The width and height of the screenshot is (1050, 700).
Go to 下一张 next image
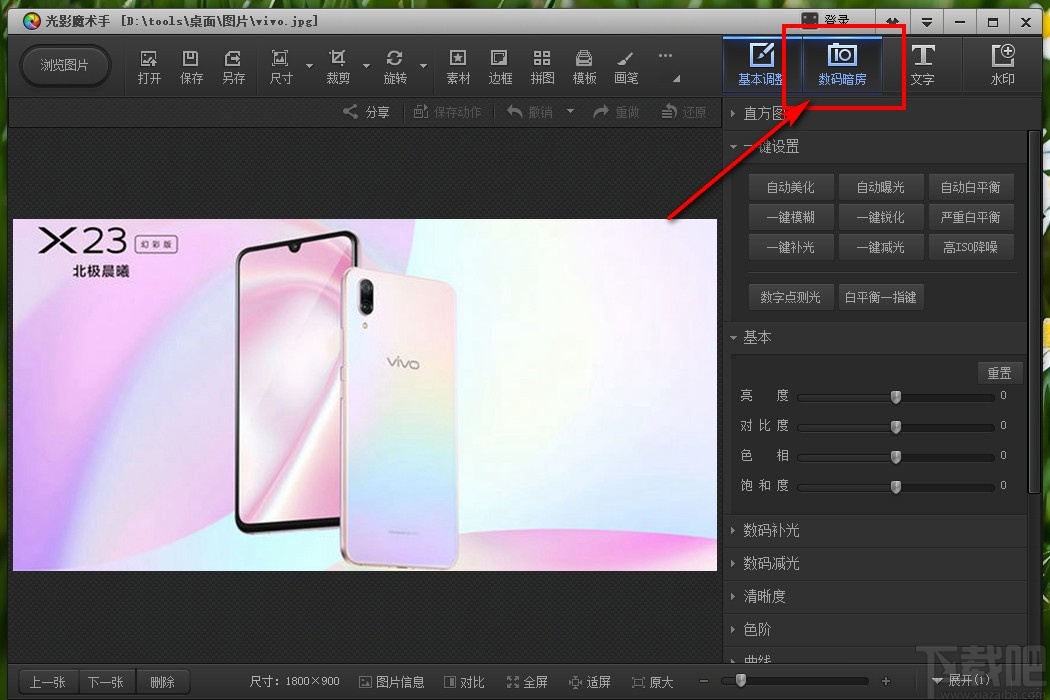click(x=106, y=682)
